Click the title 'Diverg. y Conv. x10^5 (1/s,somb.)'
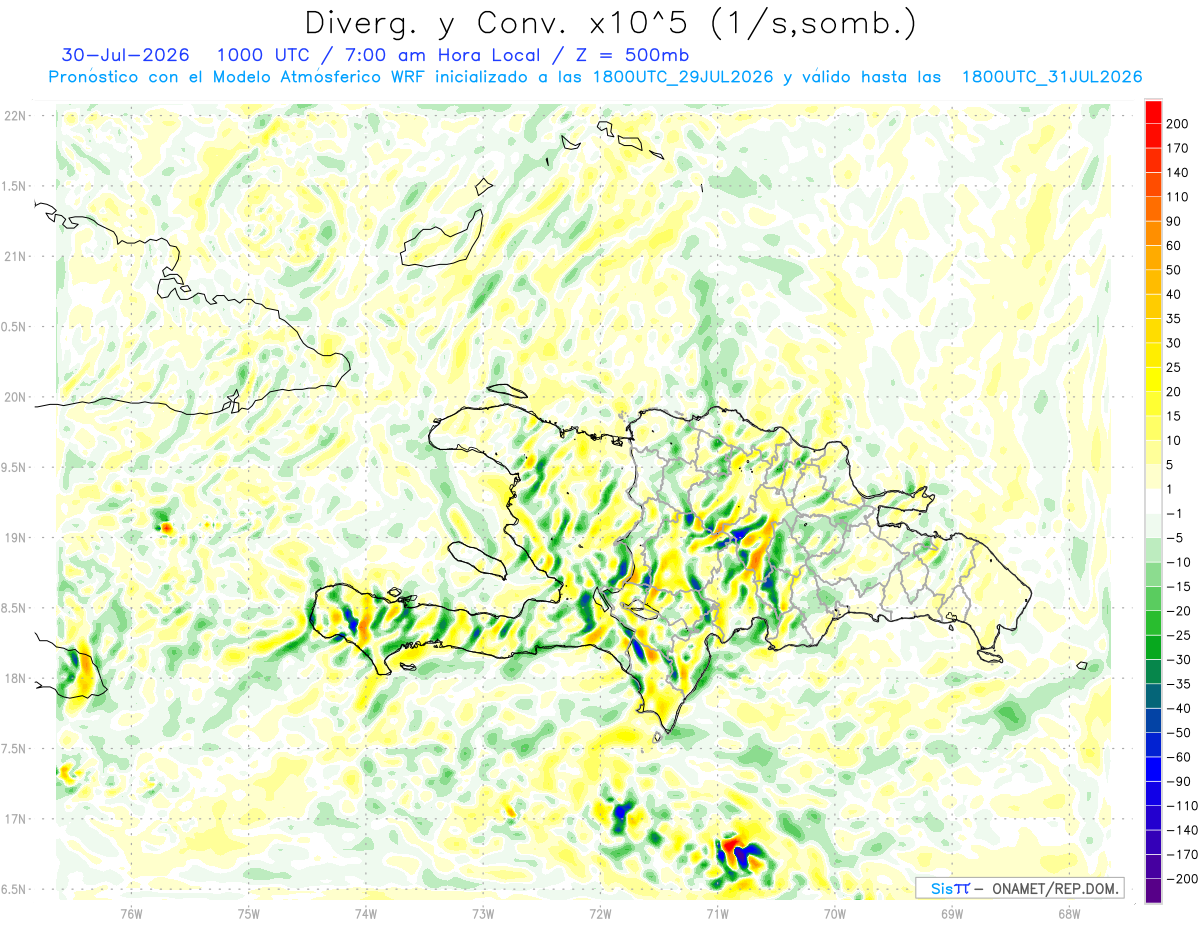The image size is (1200, 927). tap(610, 23)
